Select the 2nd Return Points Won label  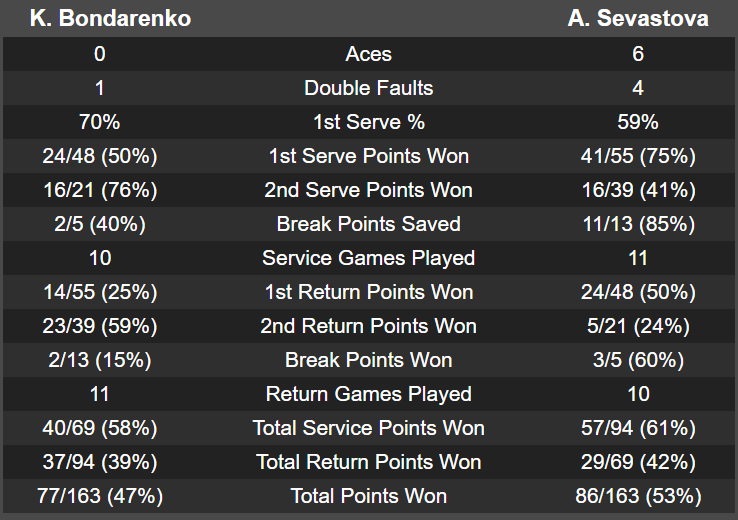coord(368,326)
